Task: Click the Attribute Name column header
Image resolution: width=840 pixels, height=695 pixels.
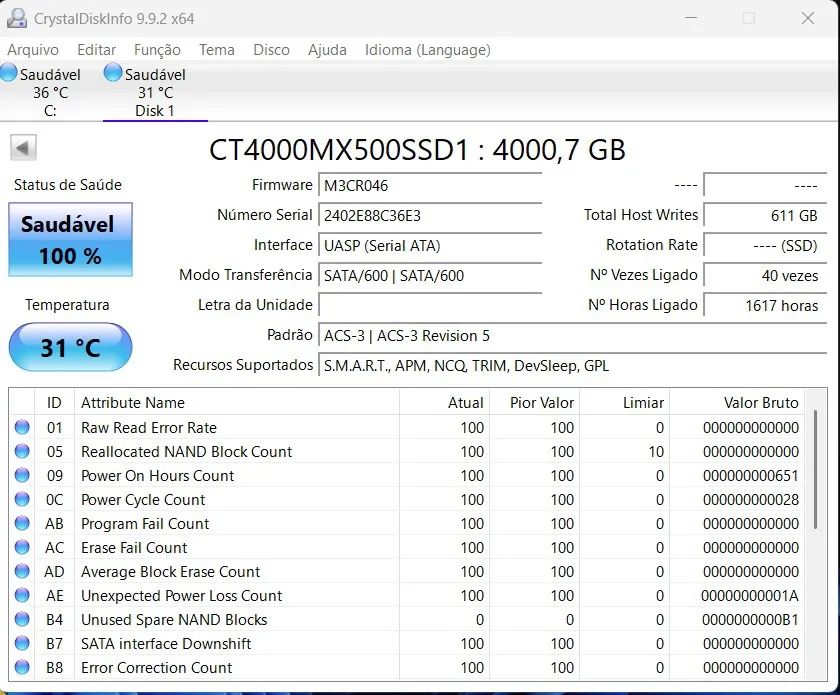Action: (236, 402)
